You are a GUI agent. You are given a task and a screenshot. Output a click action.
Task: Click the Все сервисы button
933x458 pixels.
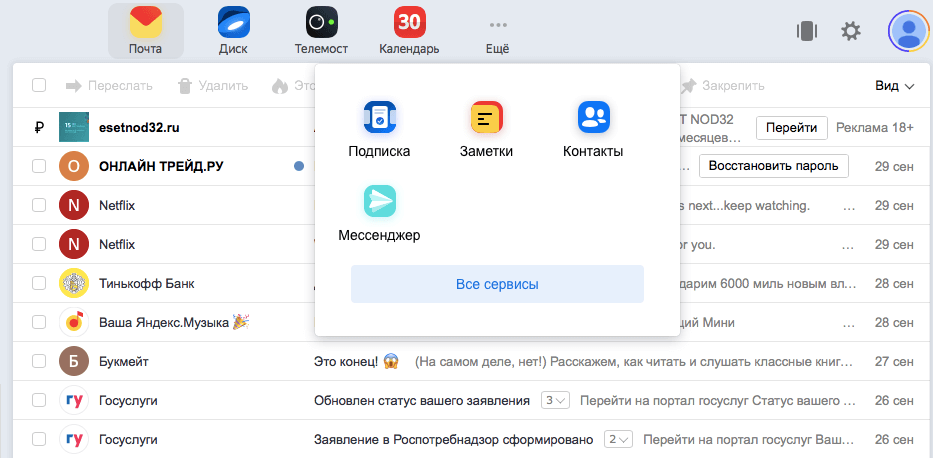point(497,284)
